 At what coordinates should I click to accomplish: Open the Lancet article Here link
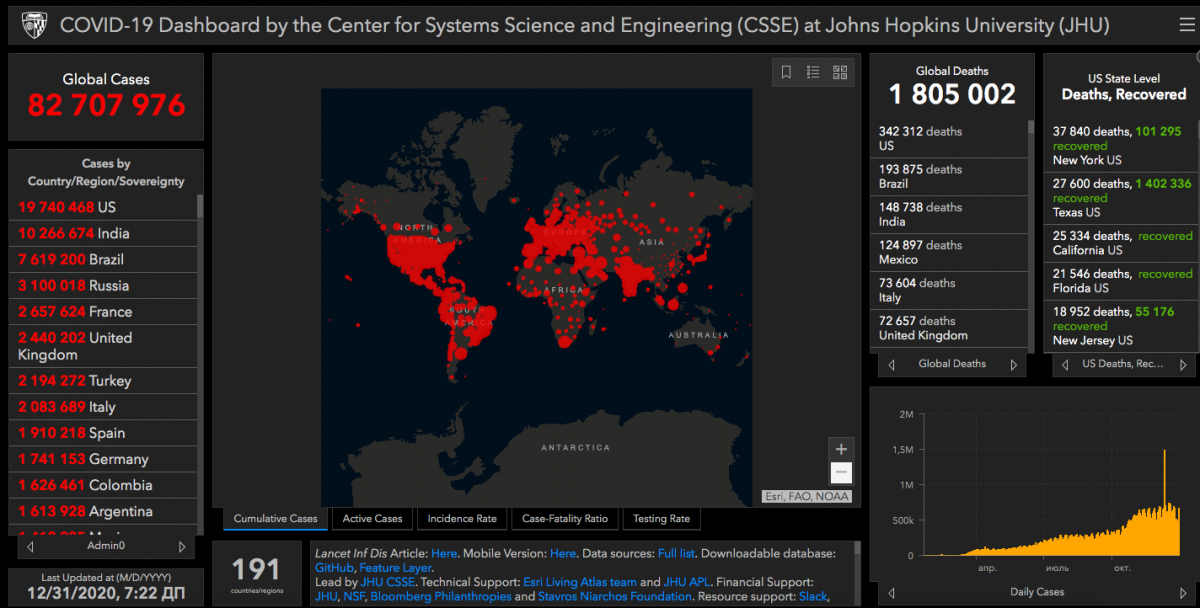click(444, 553)
